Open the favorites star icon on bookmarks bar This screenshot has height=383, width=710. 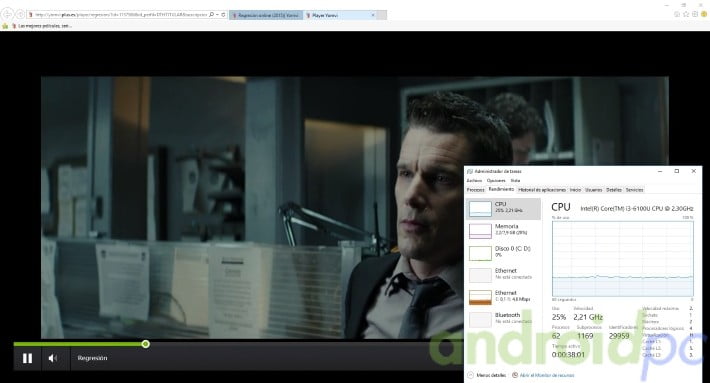(x=5, y=26)
